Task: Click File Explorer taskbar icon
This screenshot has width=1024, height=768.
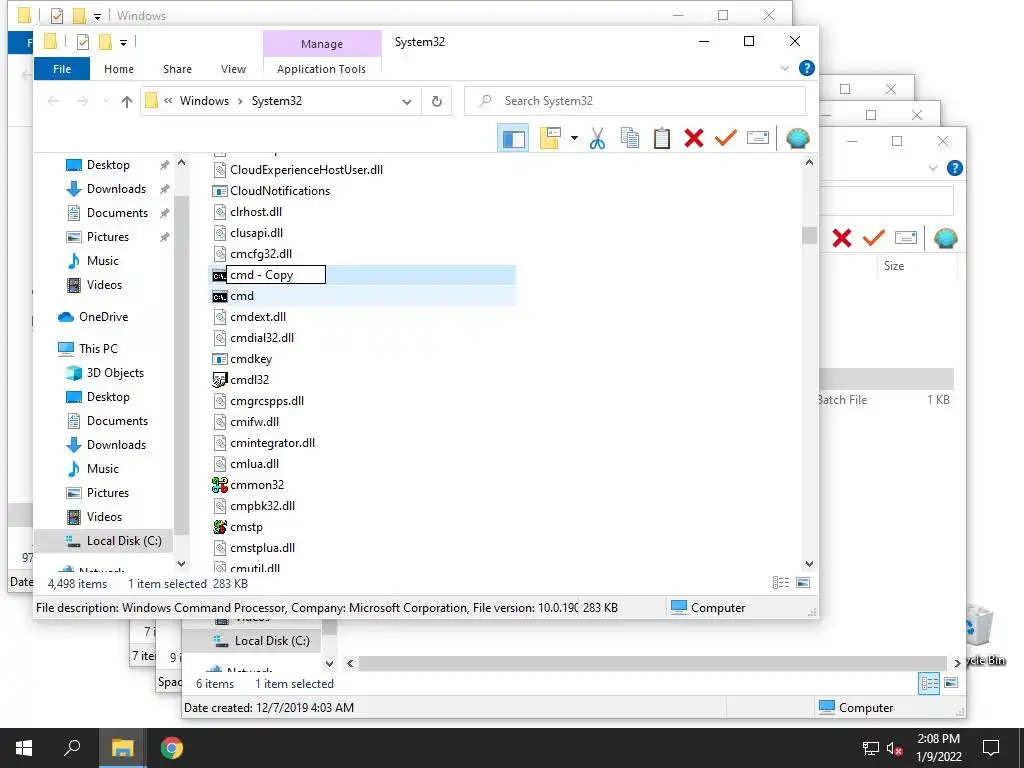Action: coord(122,748)
